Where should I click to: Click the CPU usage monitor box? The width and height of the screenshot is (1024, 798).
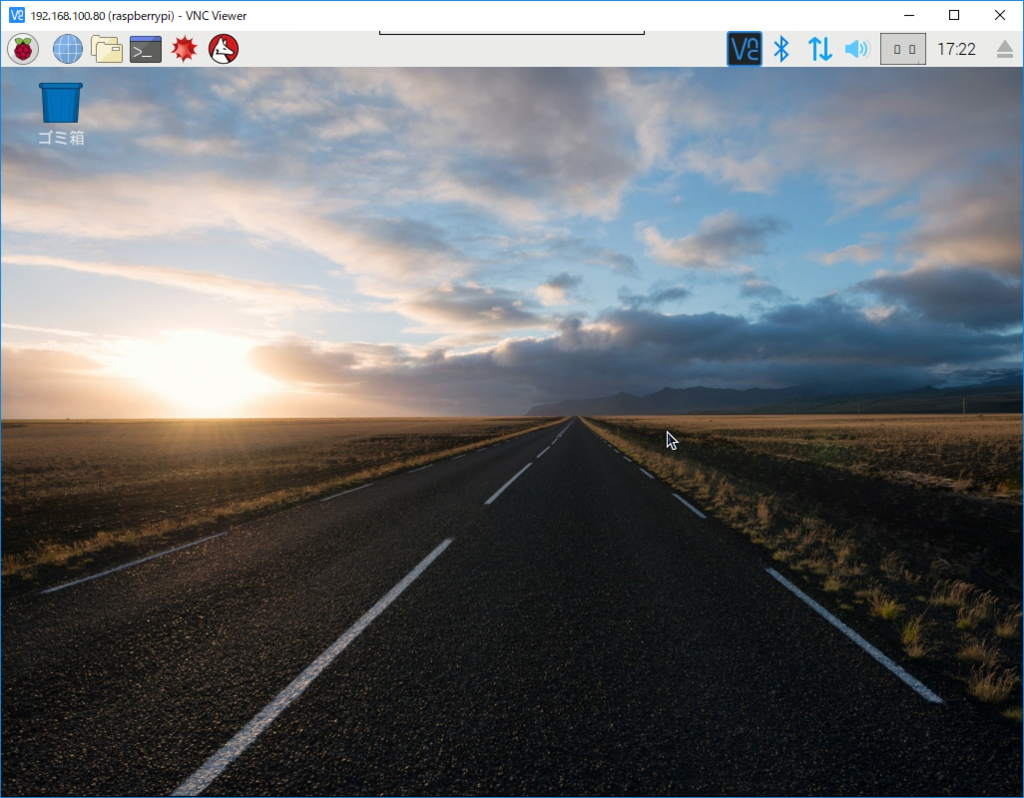(903, 49)
